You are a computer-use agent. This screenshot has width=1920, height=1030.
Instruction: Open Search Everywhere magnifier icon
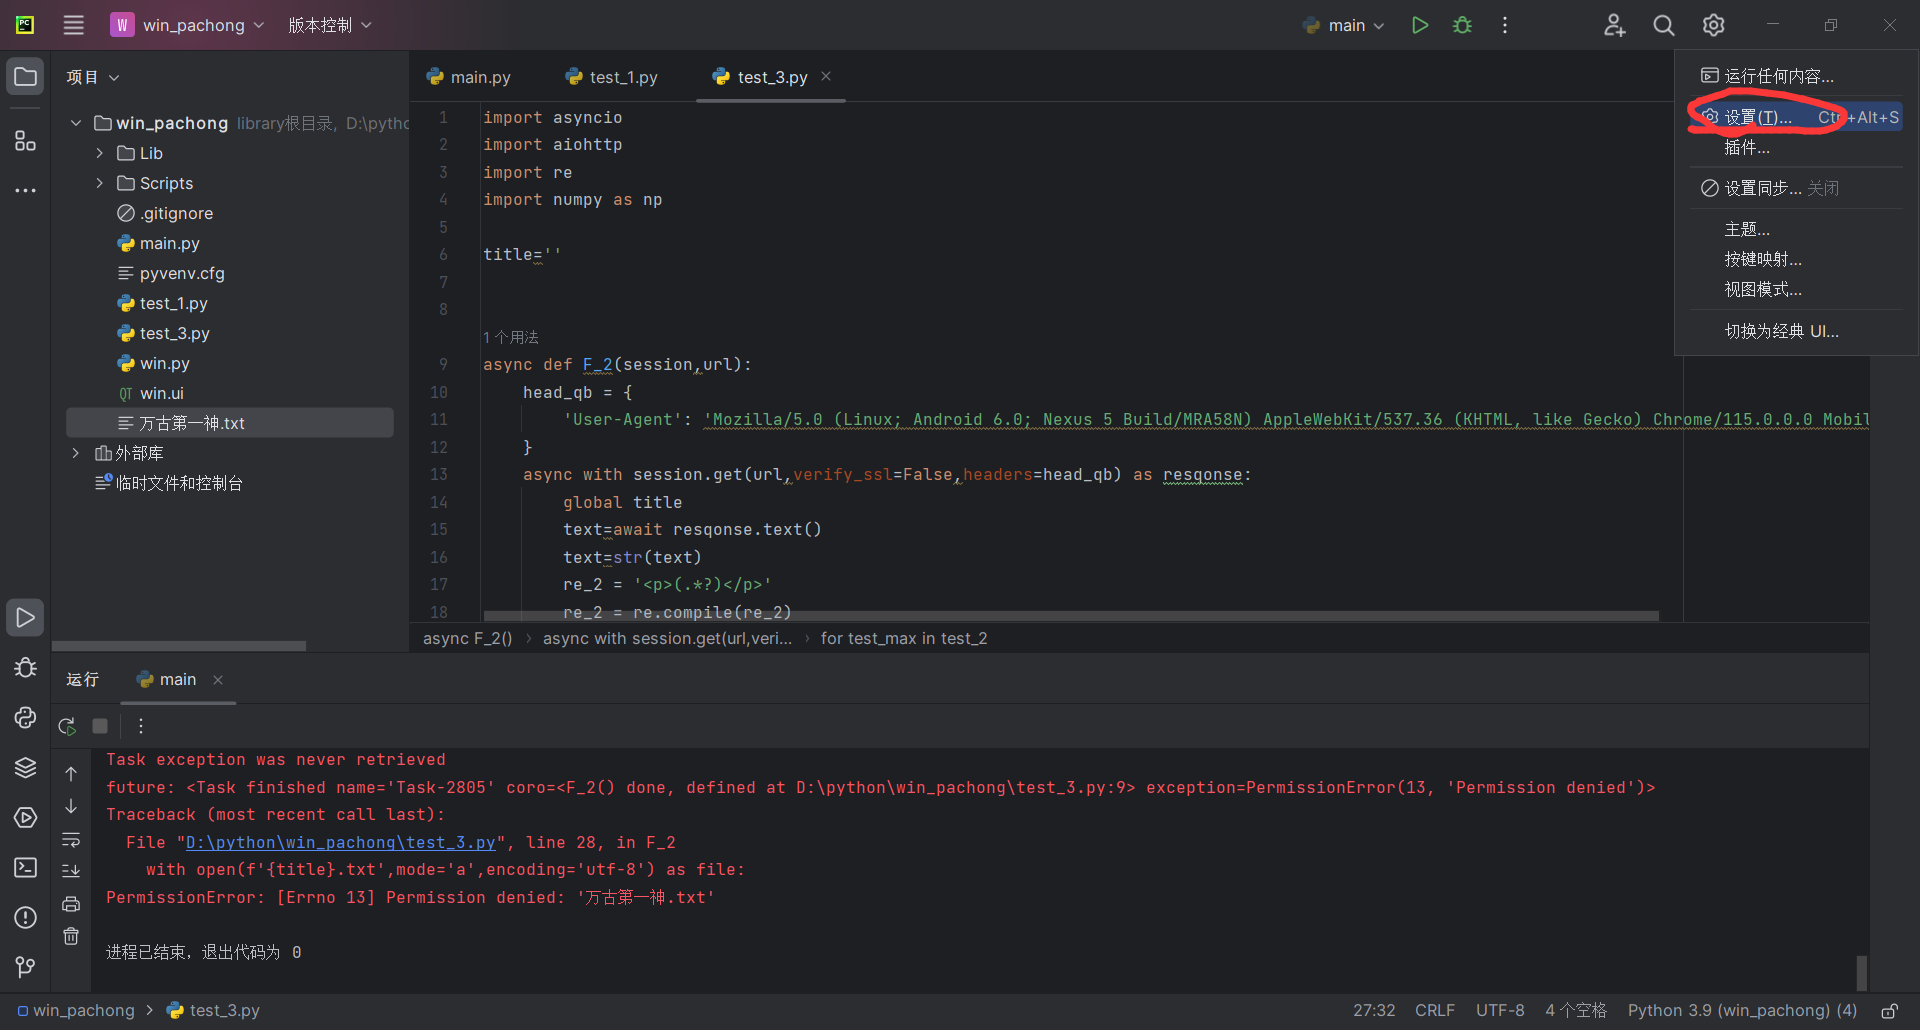click(x=1663, y=25)
